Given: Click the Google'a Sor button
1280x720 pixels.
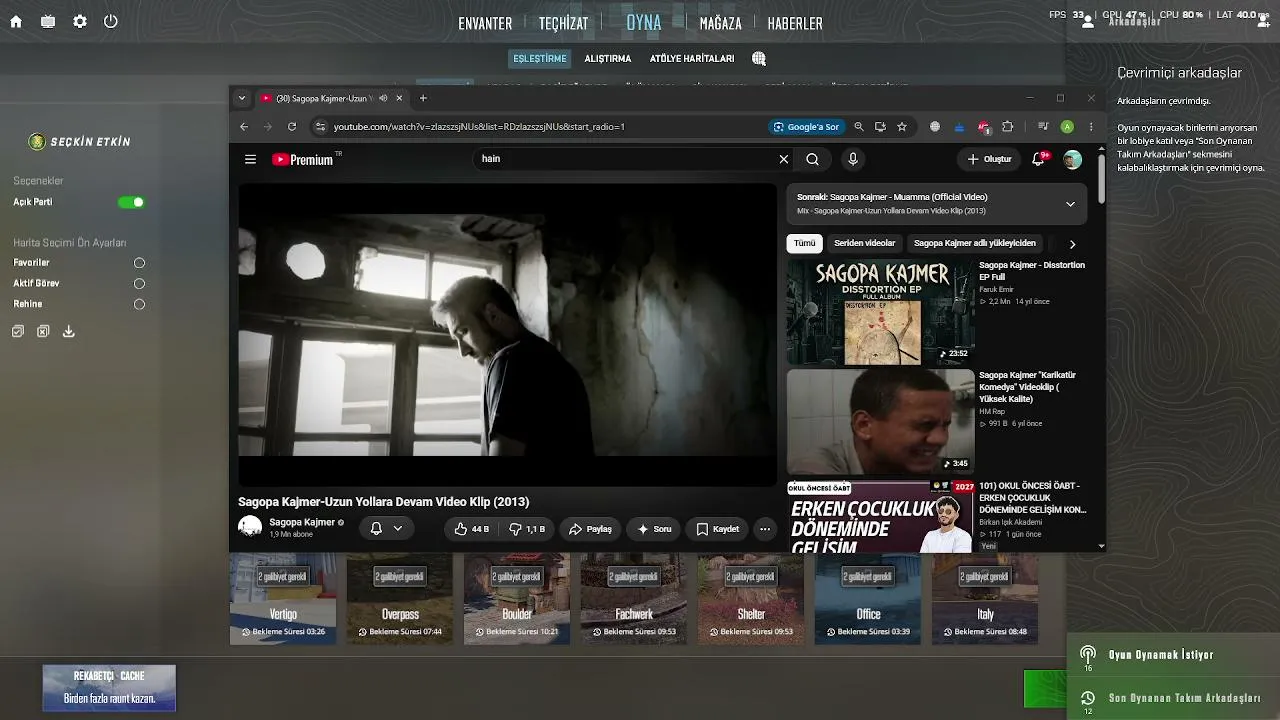Looking at the screenshot, I should pos(806,127).
